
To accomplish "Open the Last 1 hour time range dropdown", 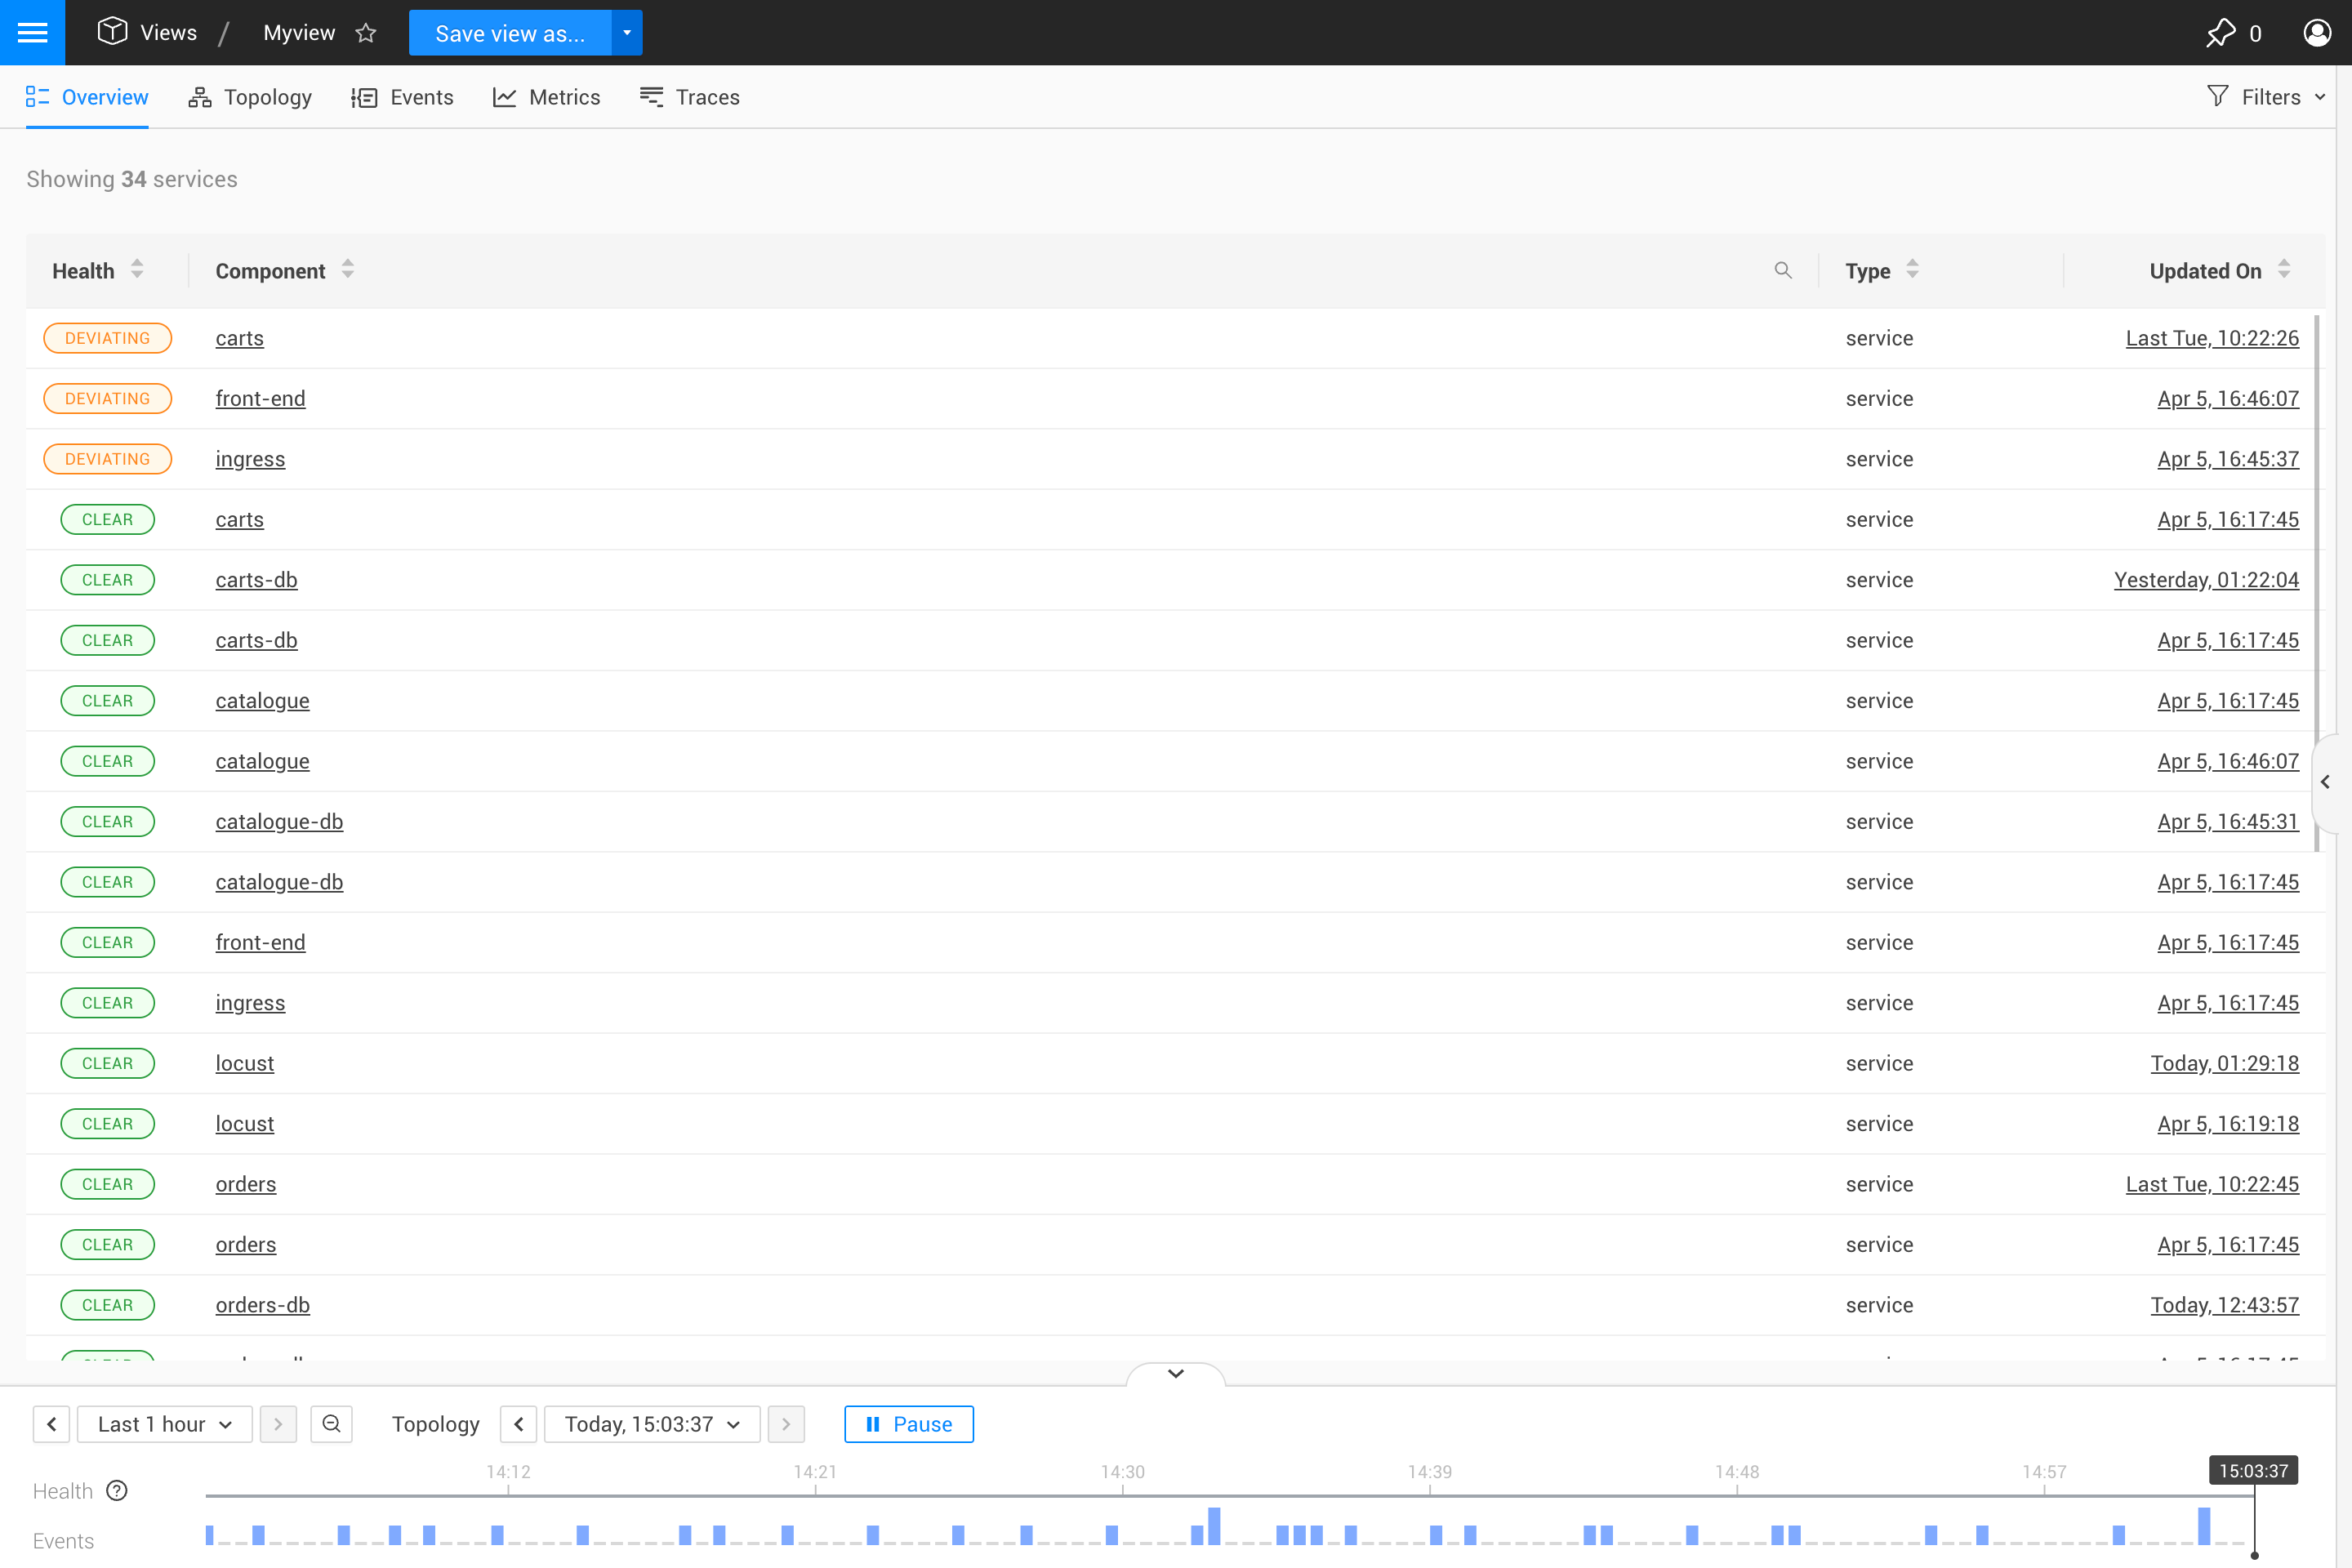I will click(165, 1424).
